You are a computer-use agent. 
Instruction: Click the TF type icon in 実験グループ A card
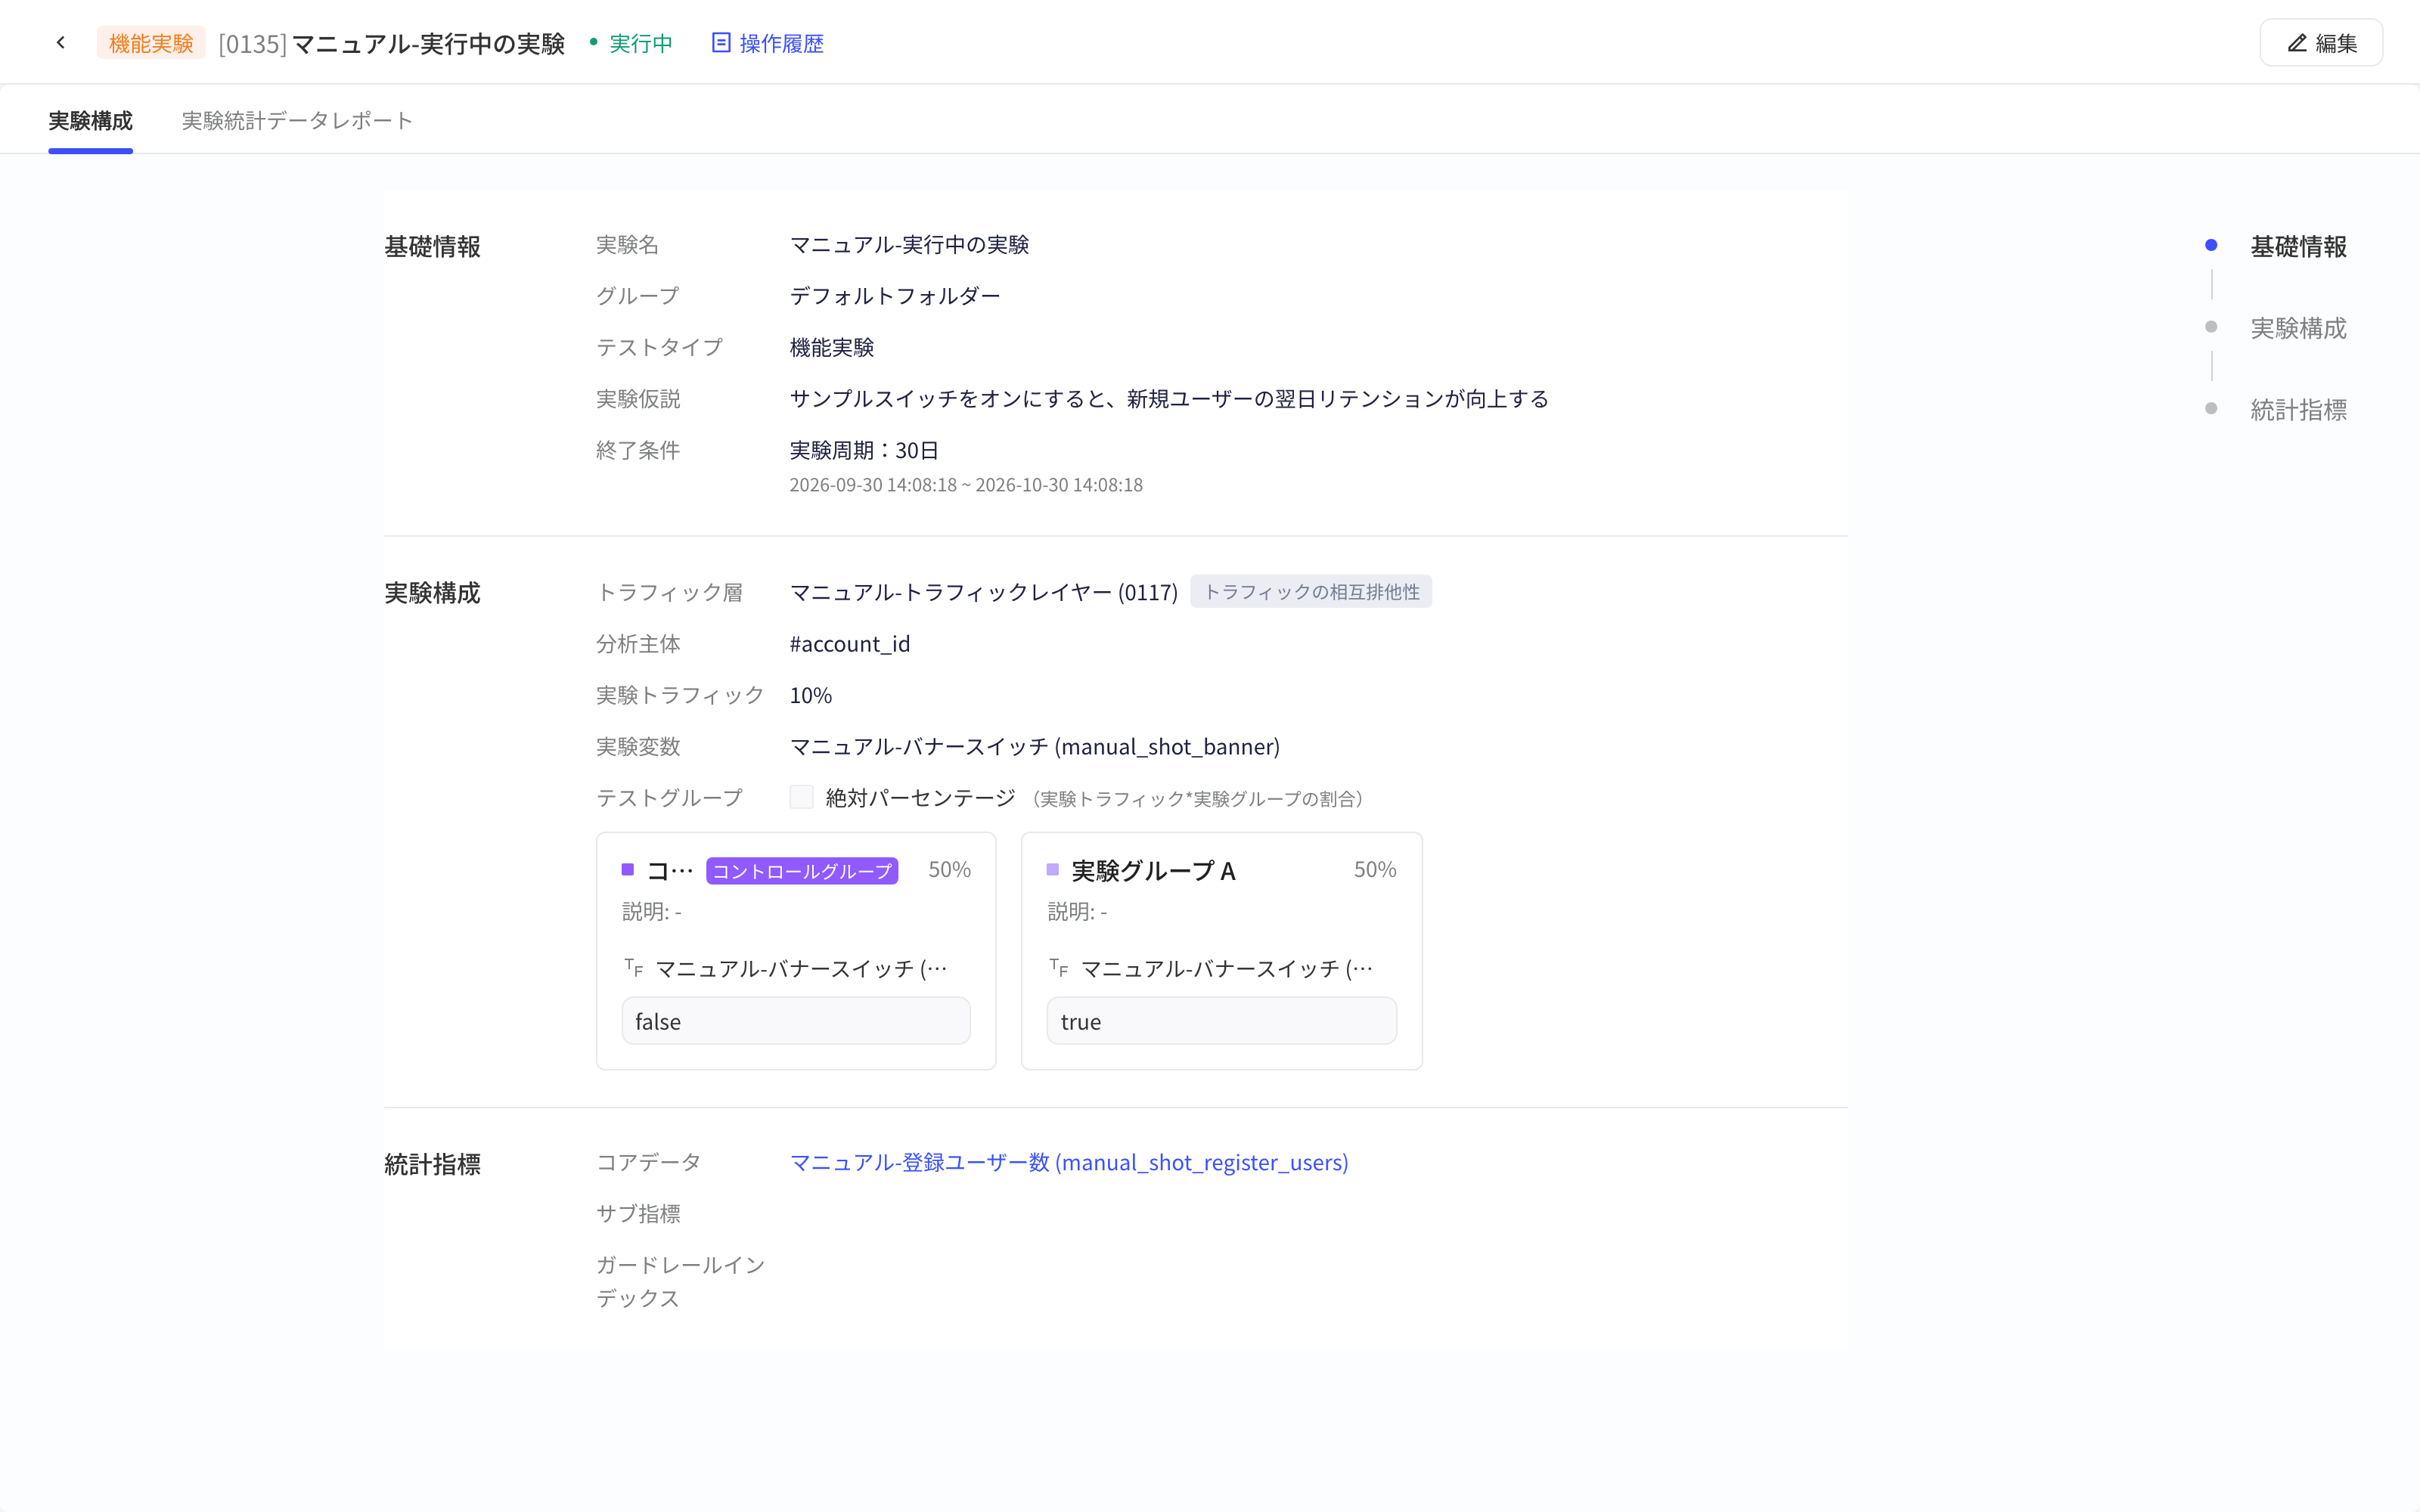click(1059, 967)
